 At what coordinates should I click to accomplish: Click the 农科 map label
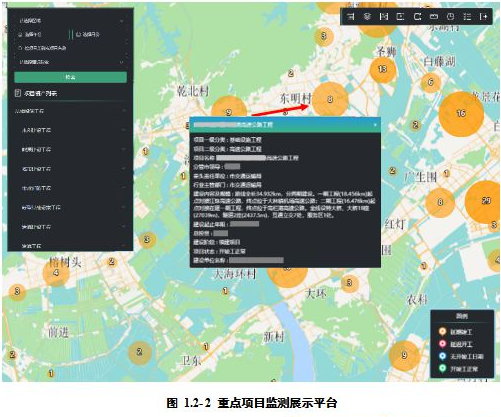click(417, 300)
